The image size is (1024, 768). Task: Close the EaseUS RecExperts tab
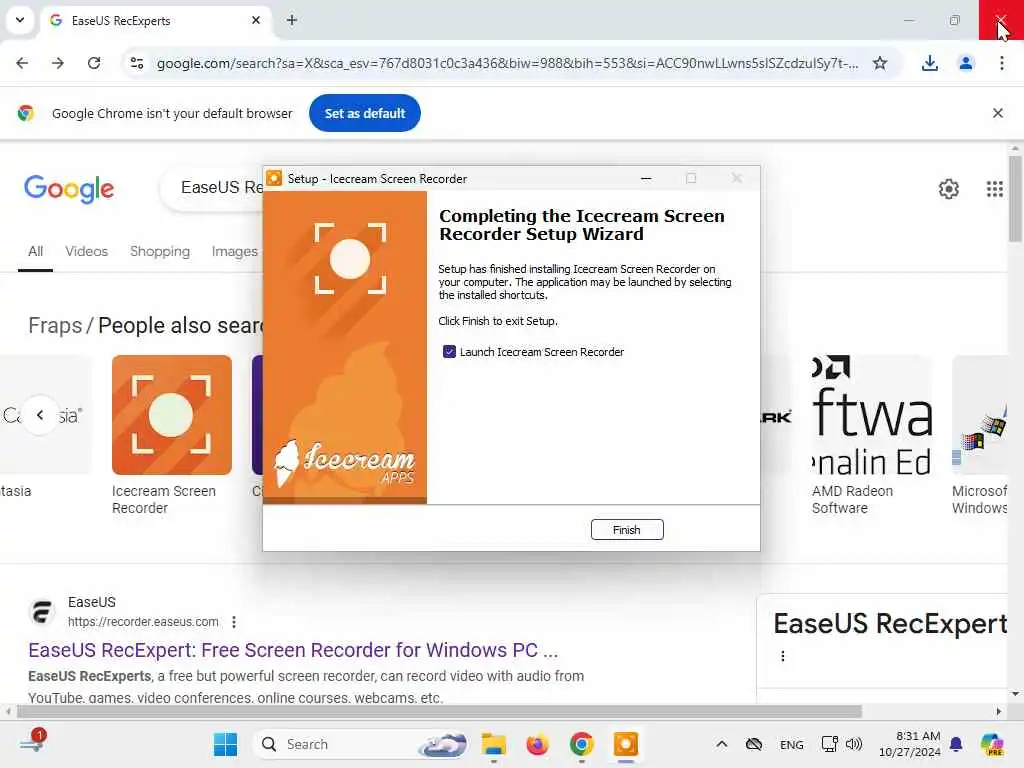(256, 20)
